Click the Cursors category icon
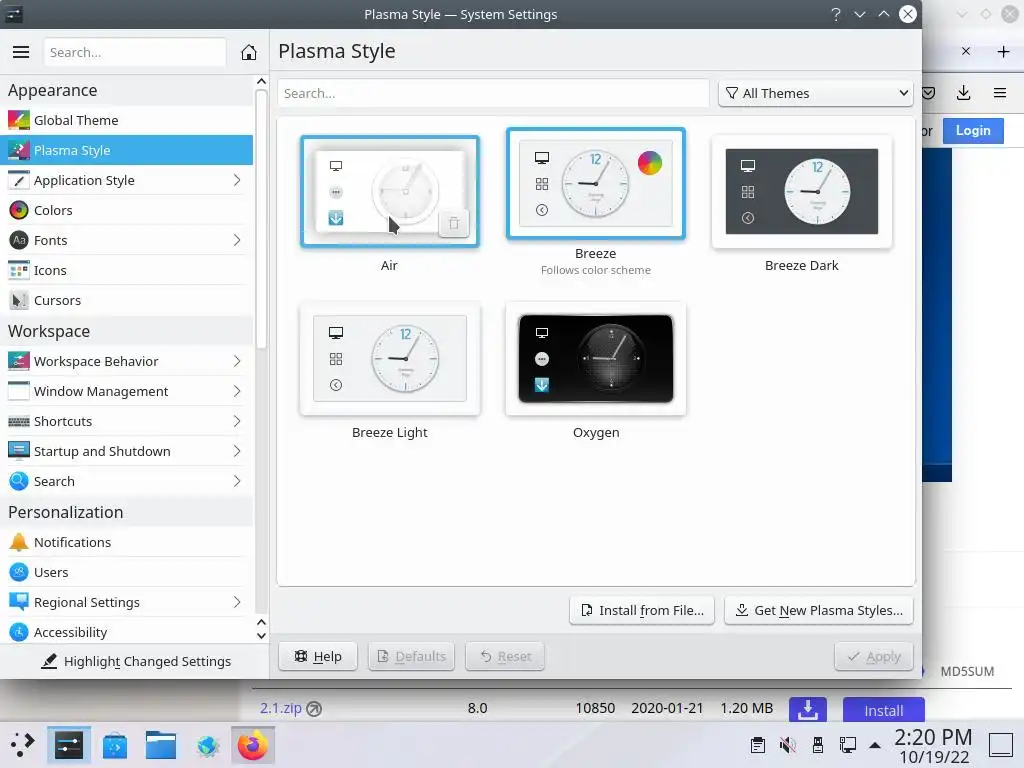The height and width of the screenshot is (768, 1024). point(18,300)
